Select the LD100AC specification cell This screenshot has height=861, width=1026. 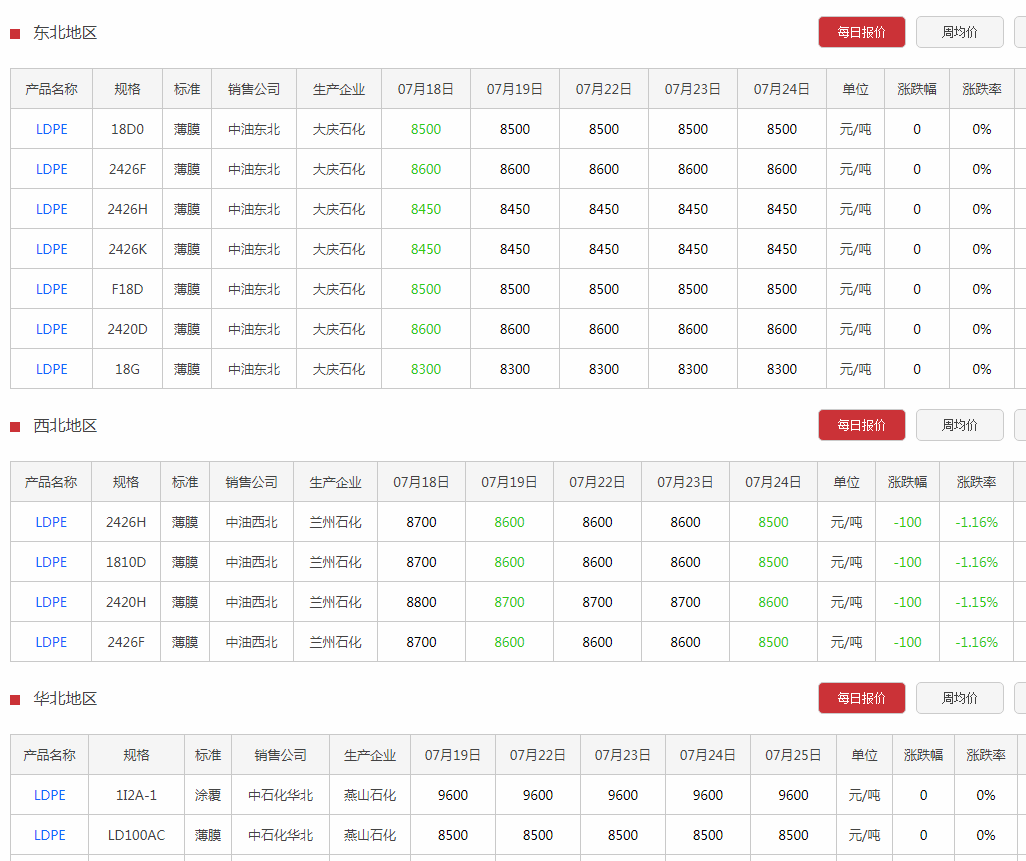(137, 835)
